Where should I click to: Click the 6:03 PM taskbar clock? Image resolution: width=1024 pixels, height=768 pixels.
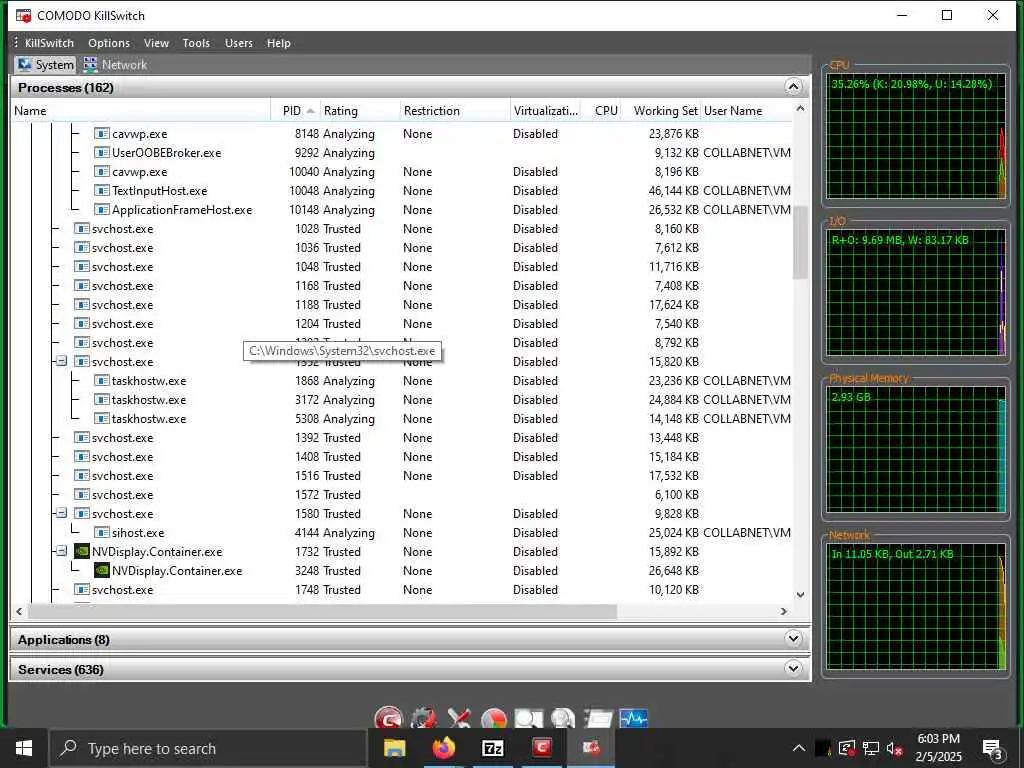click(x=938, y=739)
